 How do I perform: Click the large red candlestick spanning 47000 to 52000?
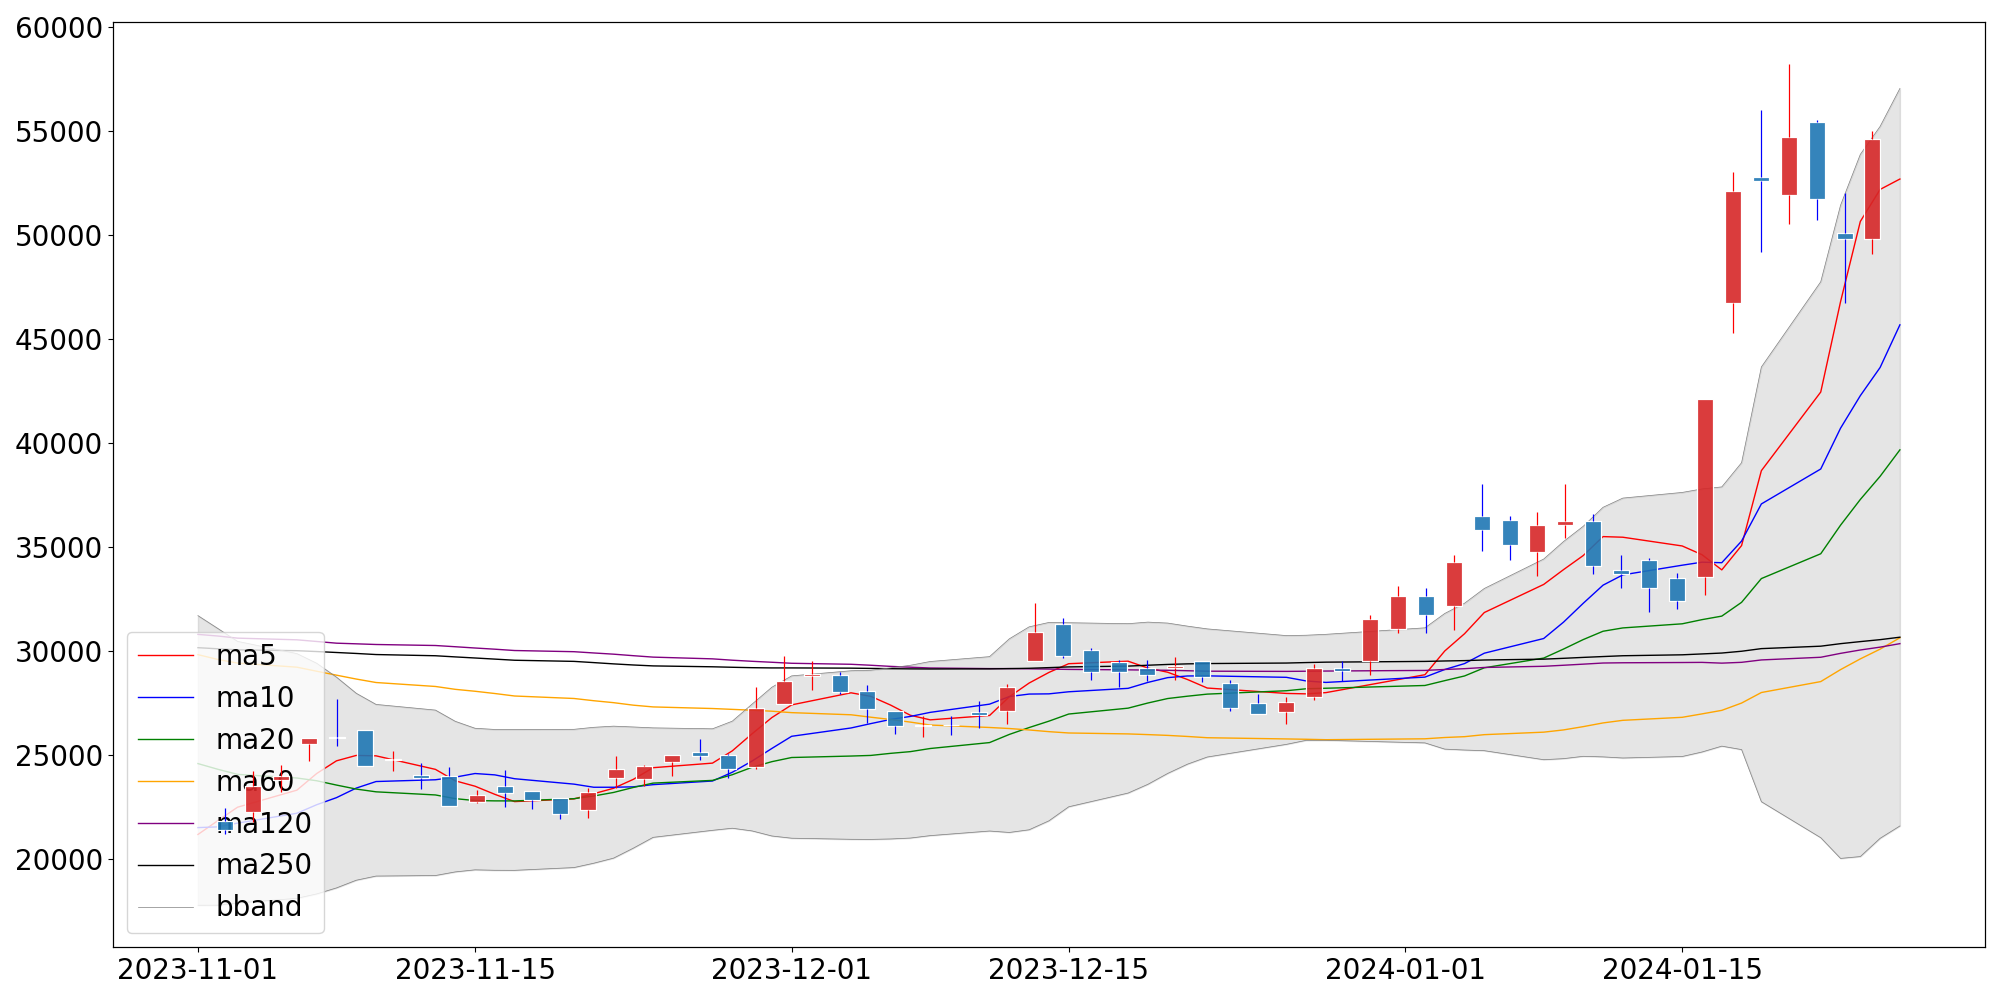tap(1733, 247)
